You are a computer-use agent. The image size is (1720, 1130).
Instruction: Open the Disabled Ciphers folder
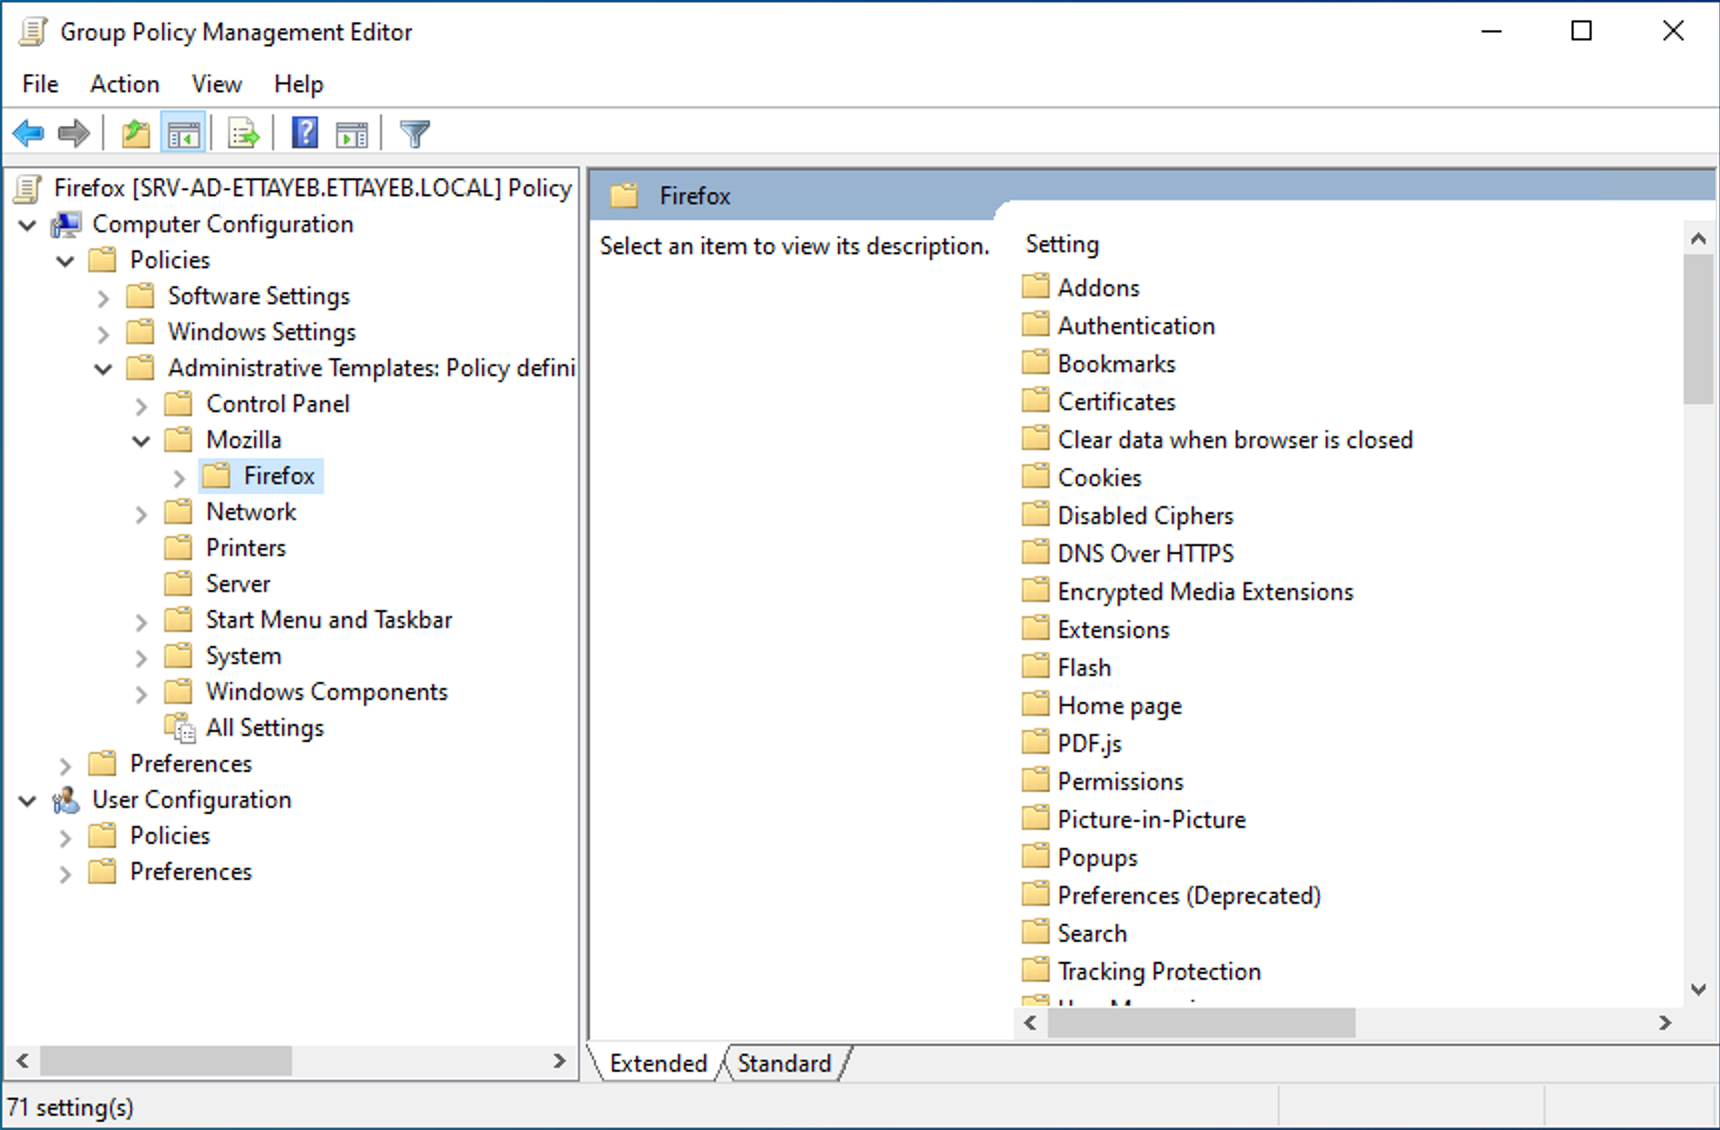point(1146,516)
